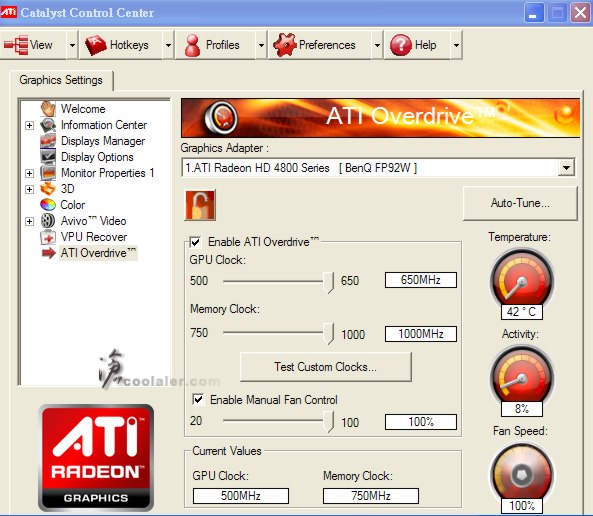593x516 pixels.
Task: Click the current 500MHz GPU Clock value
Action: pyautogui.click(x=241, y=496)
